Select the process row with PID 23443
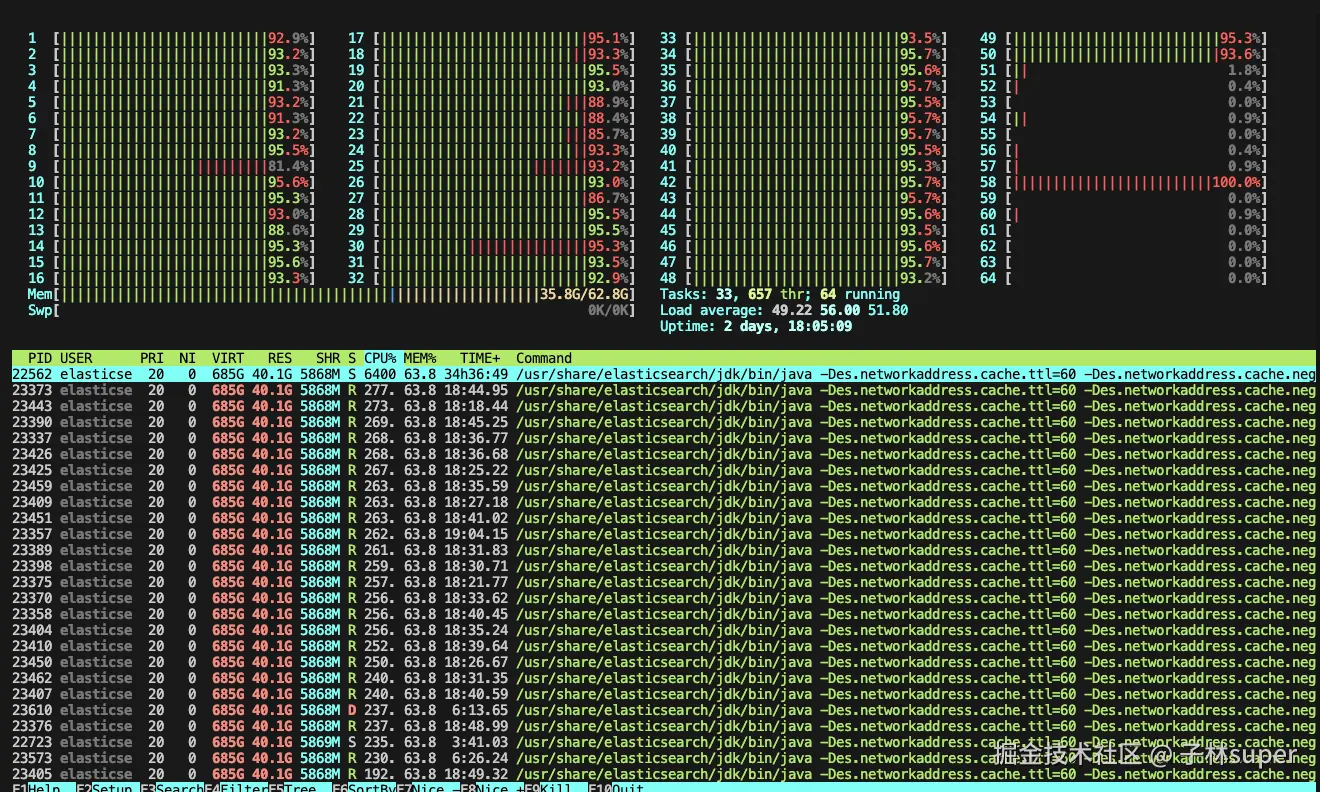Screen dimensions: 1320x792 [664, 406]
